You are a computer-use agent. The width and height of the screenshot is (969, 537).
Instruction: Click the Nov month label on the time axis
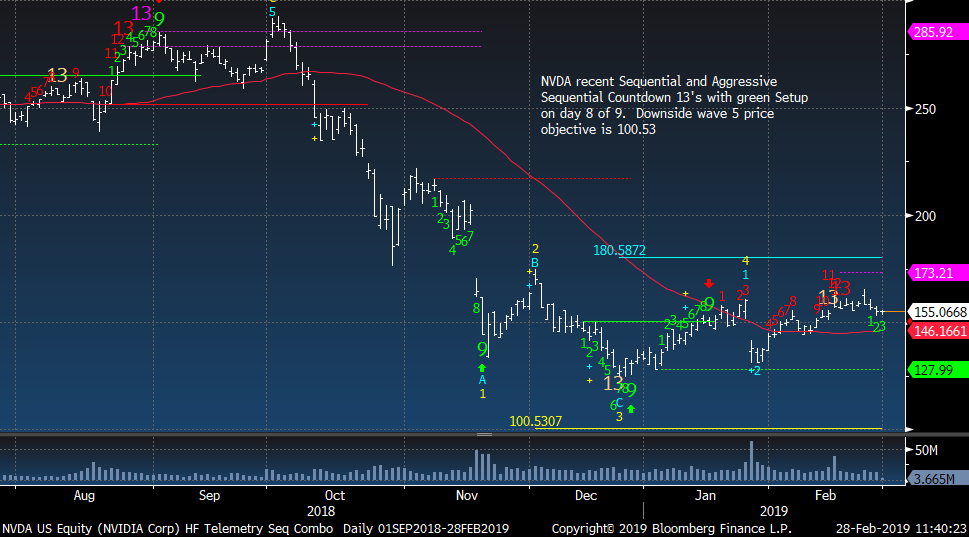(x=467, y=496)
